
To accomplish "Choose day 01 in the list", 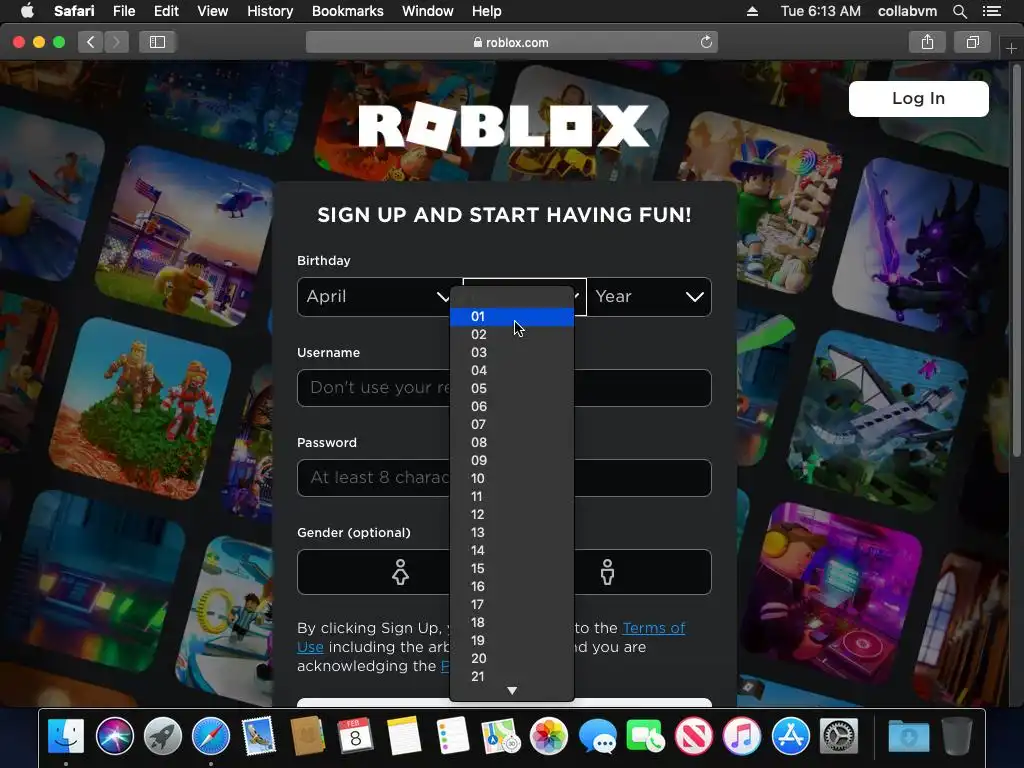I will click(512, 317).
